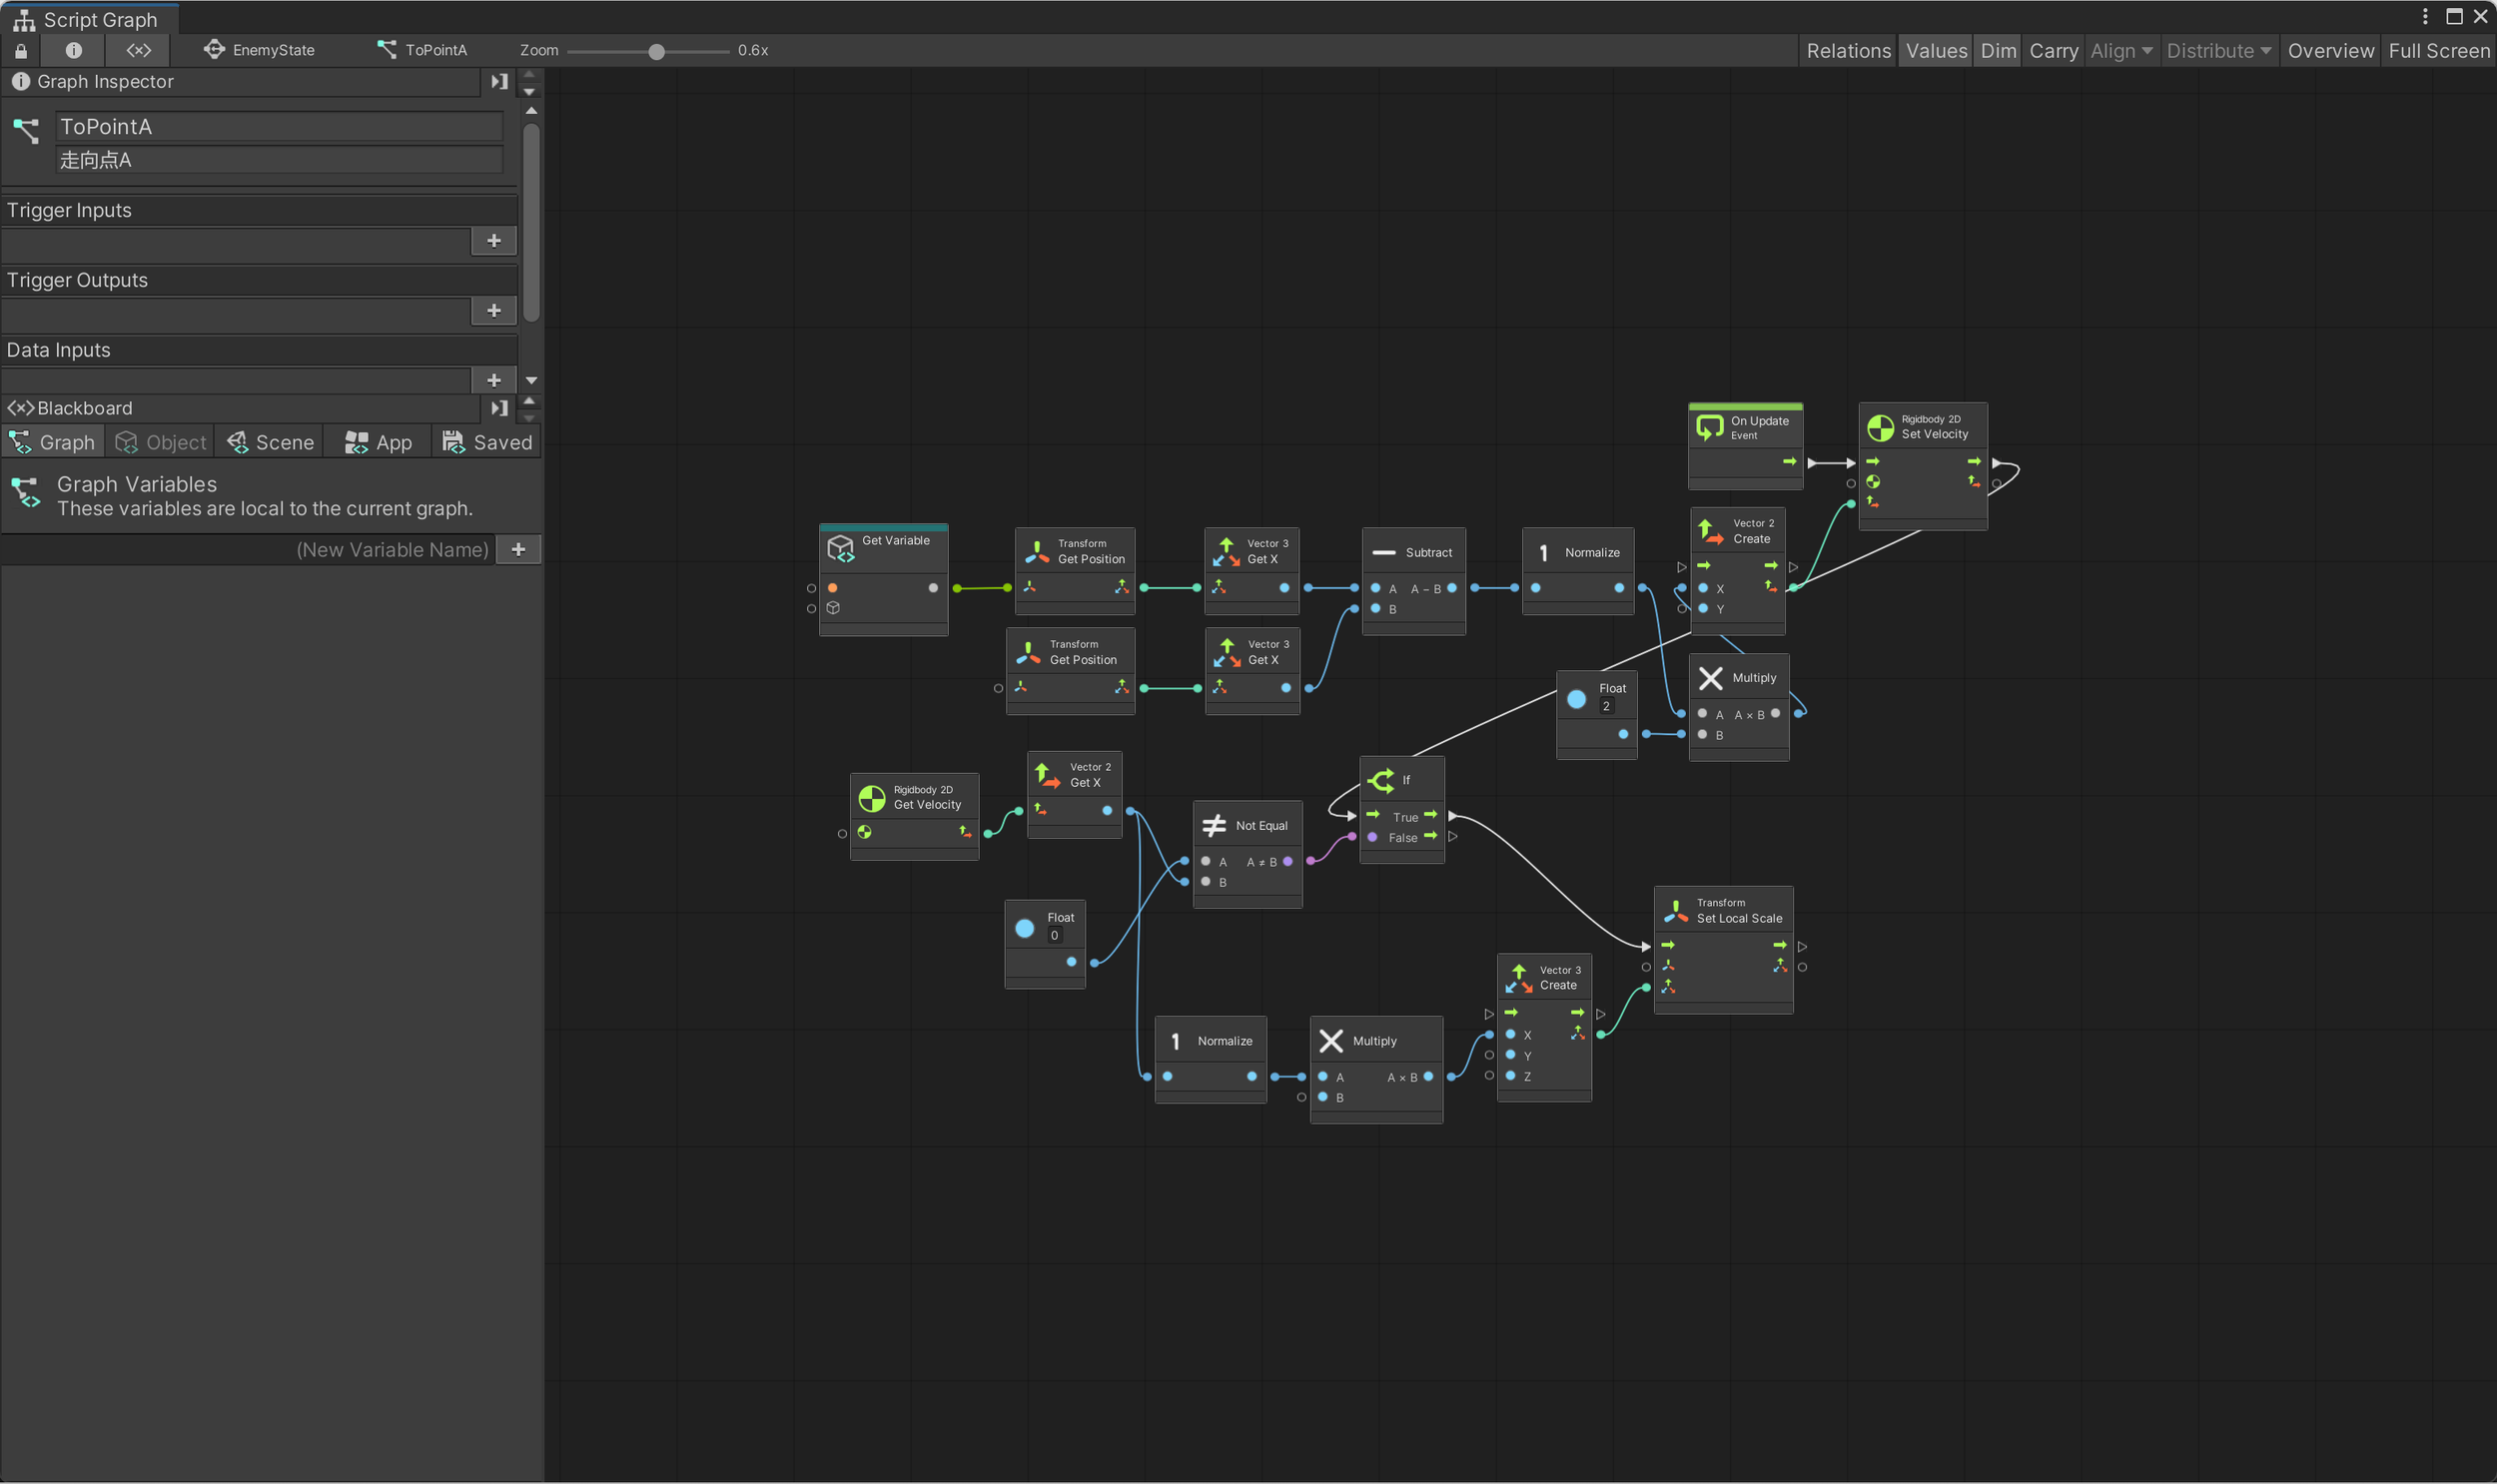Toggle the Blackboard variables toolbar icon
The image size is (2497, 1484).
tap(138, 50)
